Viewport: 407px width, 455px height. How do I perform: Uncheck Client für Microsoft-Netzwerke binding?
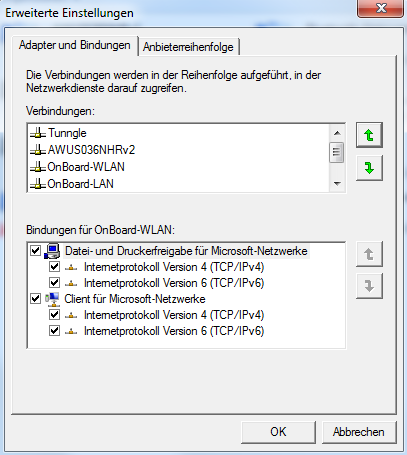(x=35, y=298)
